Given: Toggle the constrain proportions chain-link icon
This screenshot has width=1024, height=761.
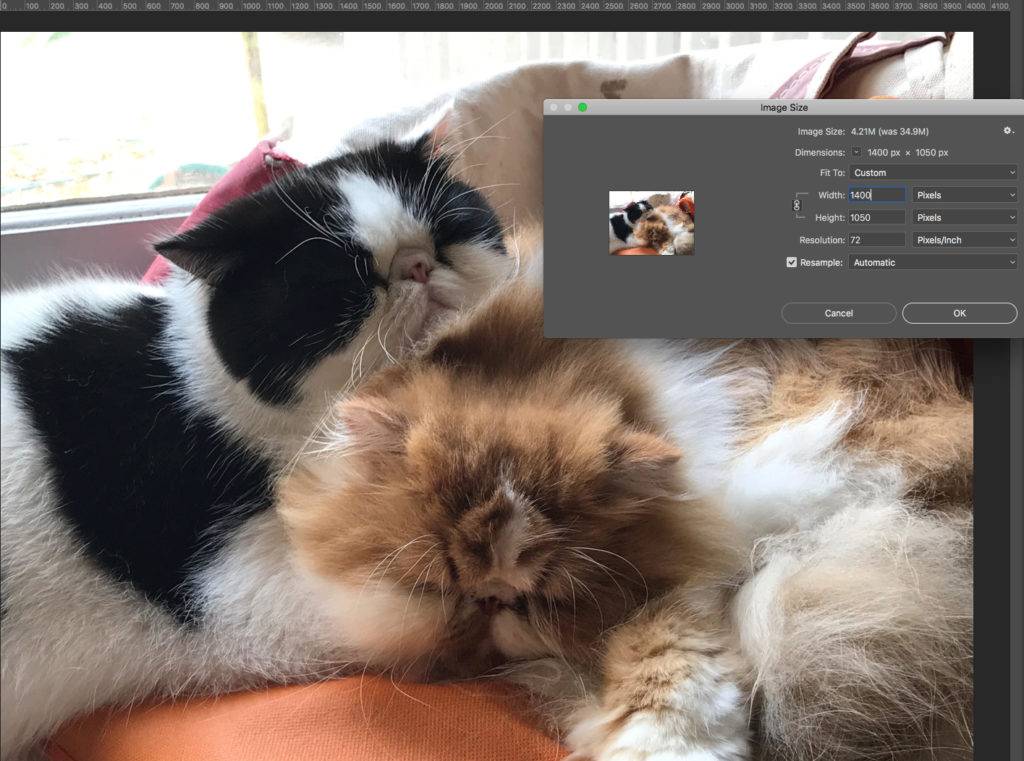Looking at the screenshot, I should (796, 206).
